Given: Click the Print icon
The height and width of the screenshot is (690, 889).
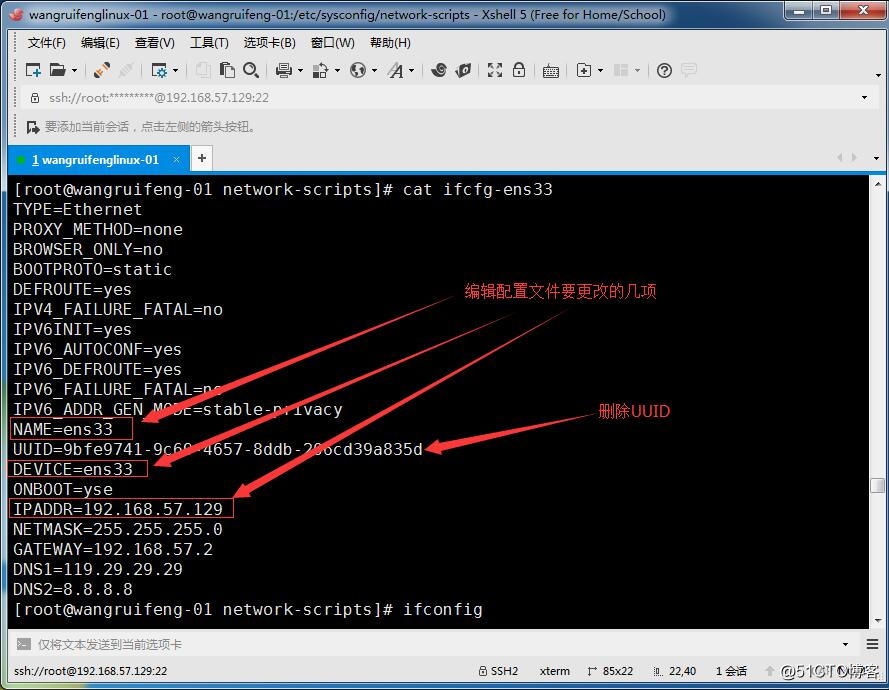Looking at the screenshot, I should coord(283,70).
